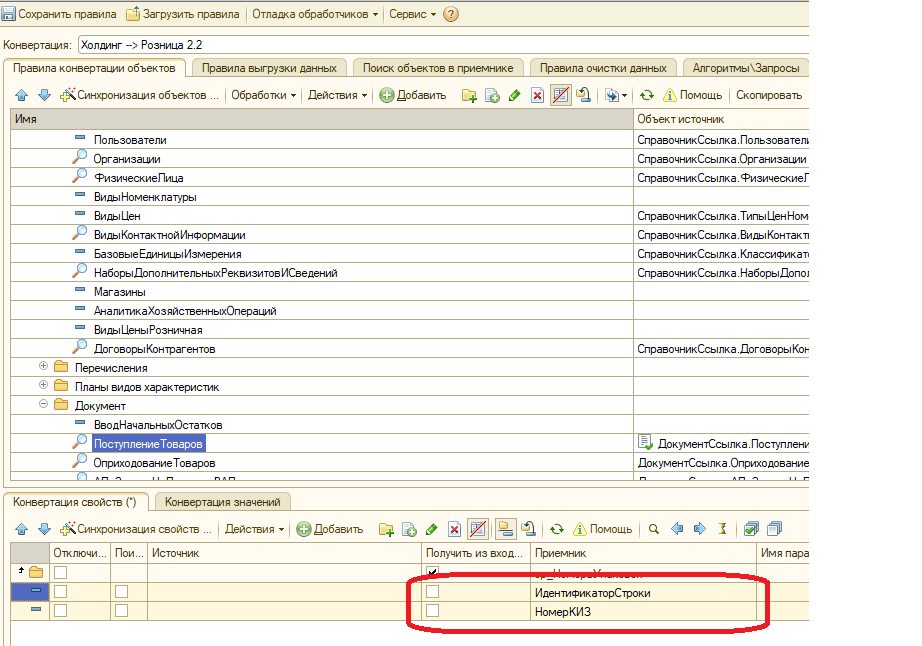The height and width of the screenshot is (646, 922).
Task: Toggle Отключить checkbox in the group folder row
Action: pos(61,573)
